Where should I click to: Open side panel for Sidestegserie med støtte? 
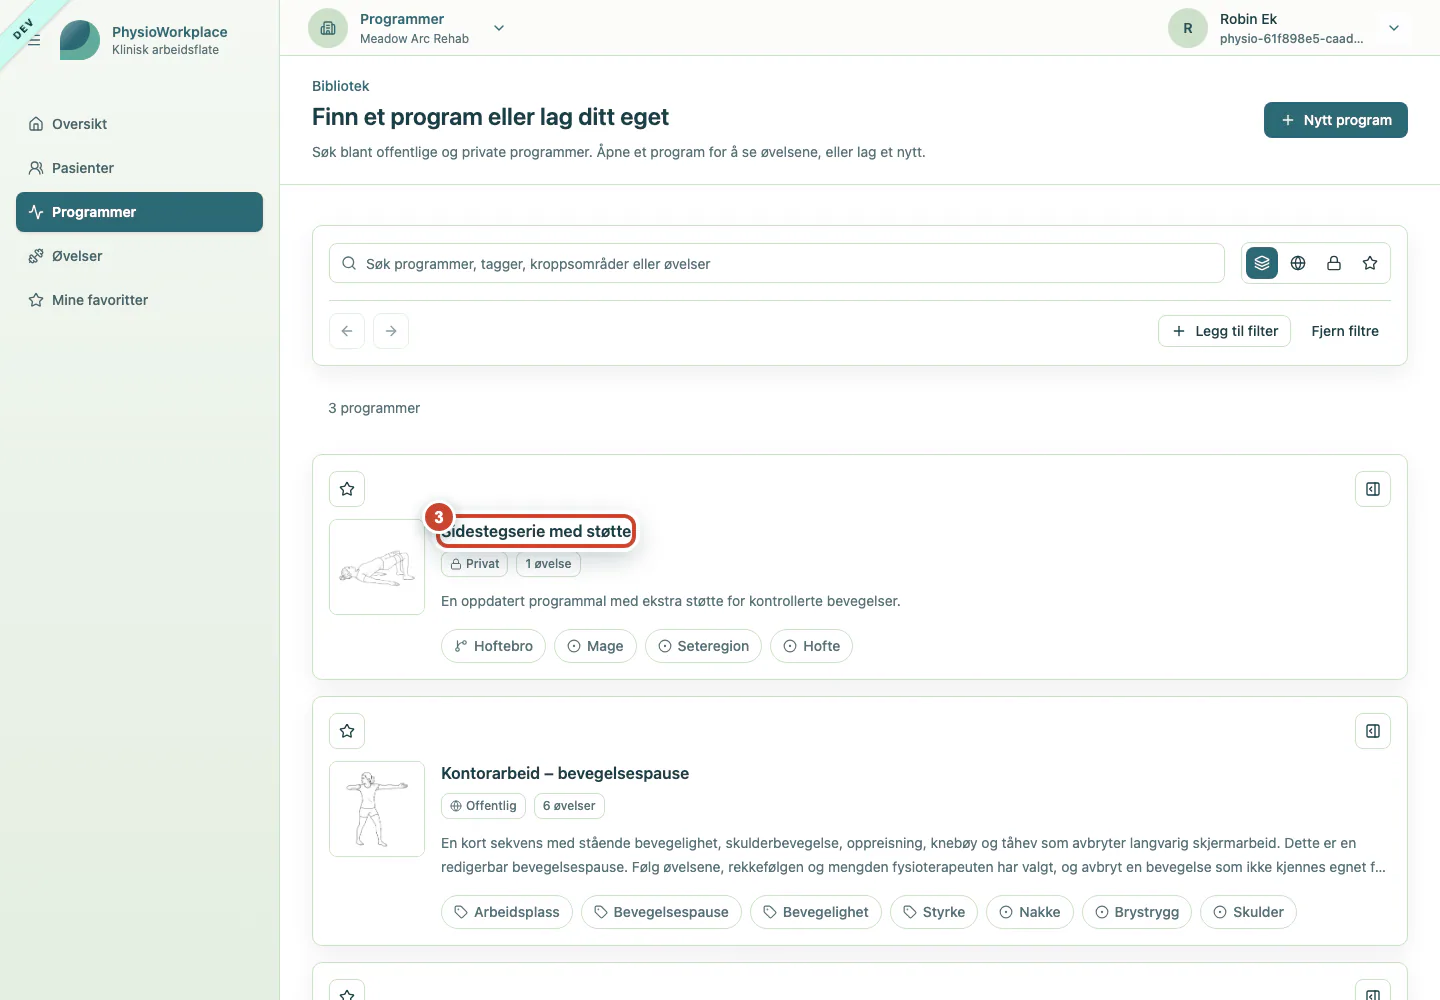[1373, 489]
